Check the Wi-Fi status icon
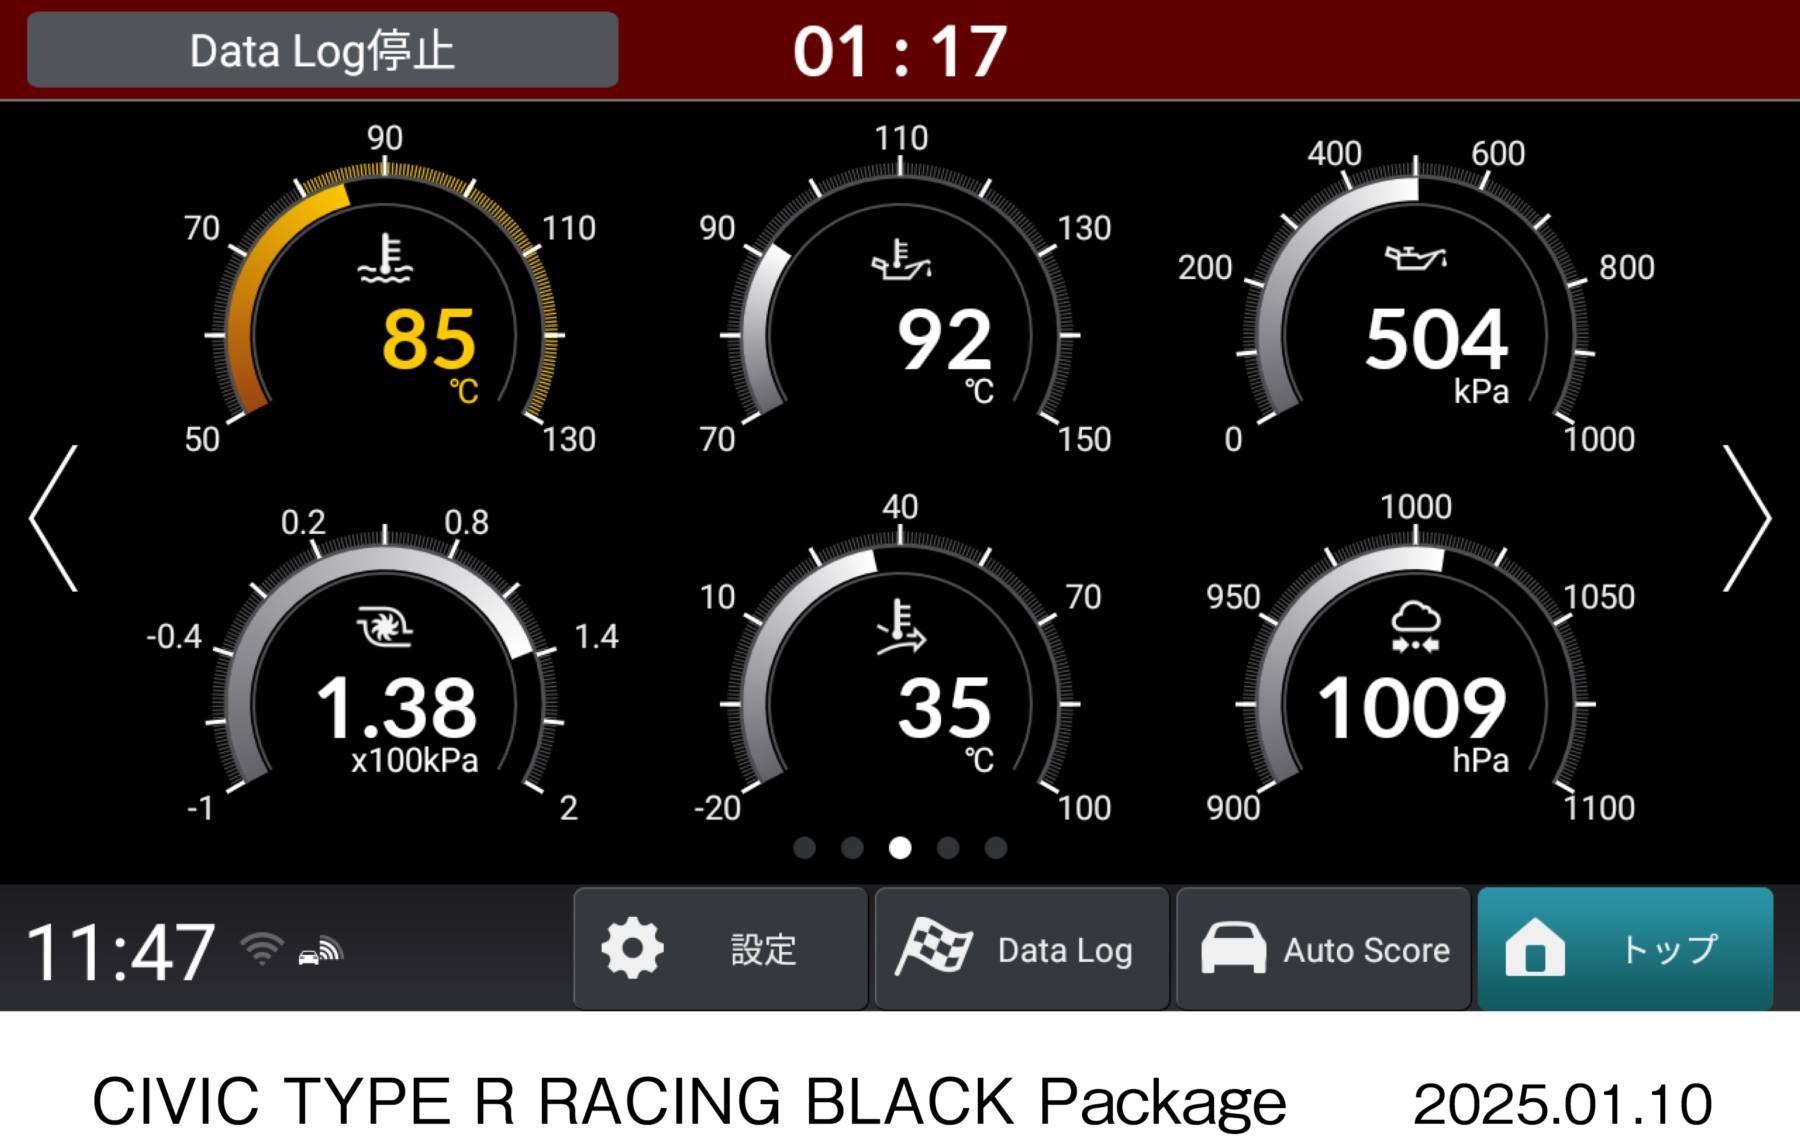The height and width of the screenshot is (1146, 1800). tap(262, 948)
